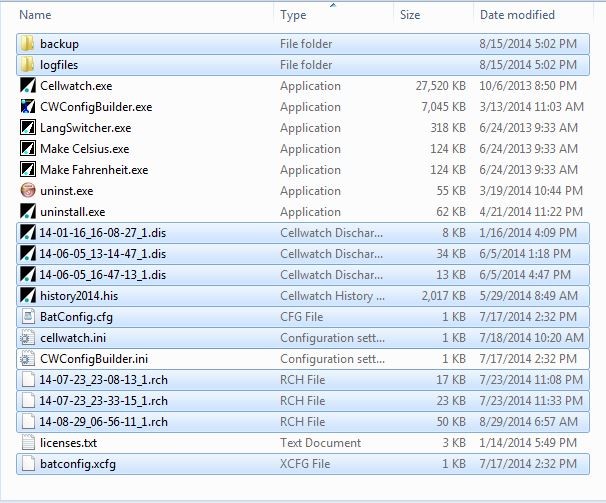The width and height of the screenshot is (606, 503).
Task: Select the Make Celsius.exe icon
Action: point(28,149)
